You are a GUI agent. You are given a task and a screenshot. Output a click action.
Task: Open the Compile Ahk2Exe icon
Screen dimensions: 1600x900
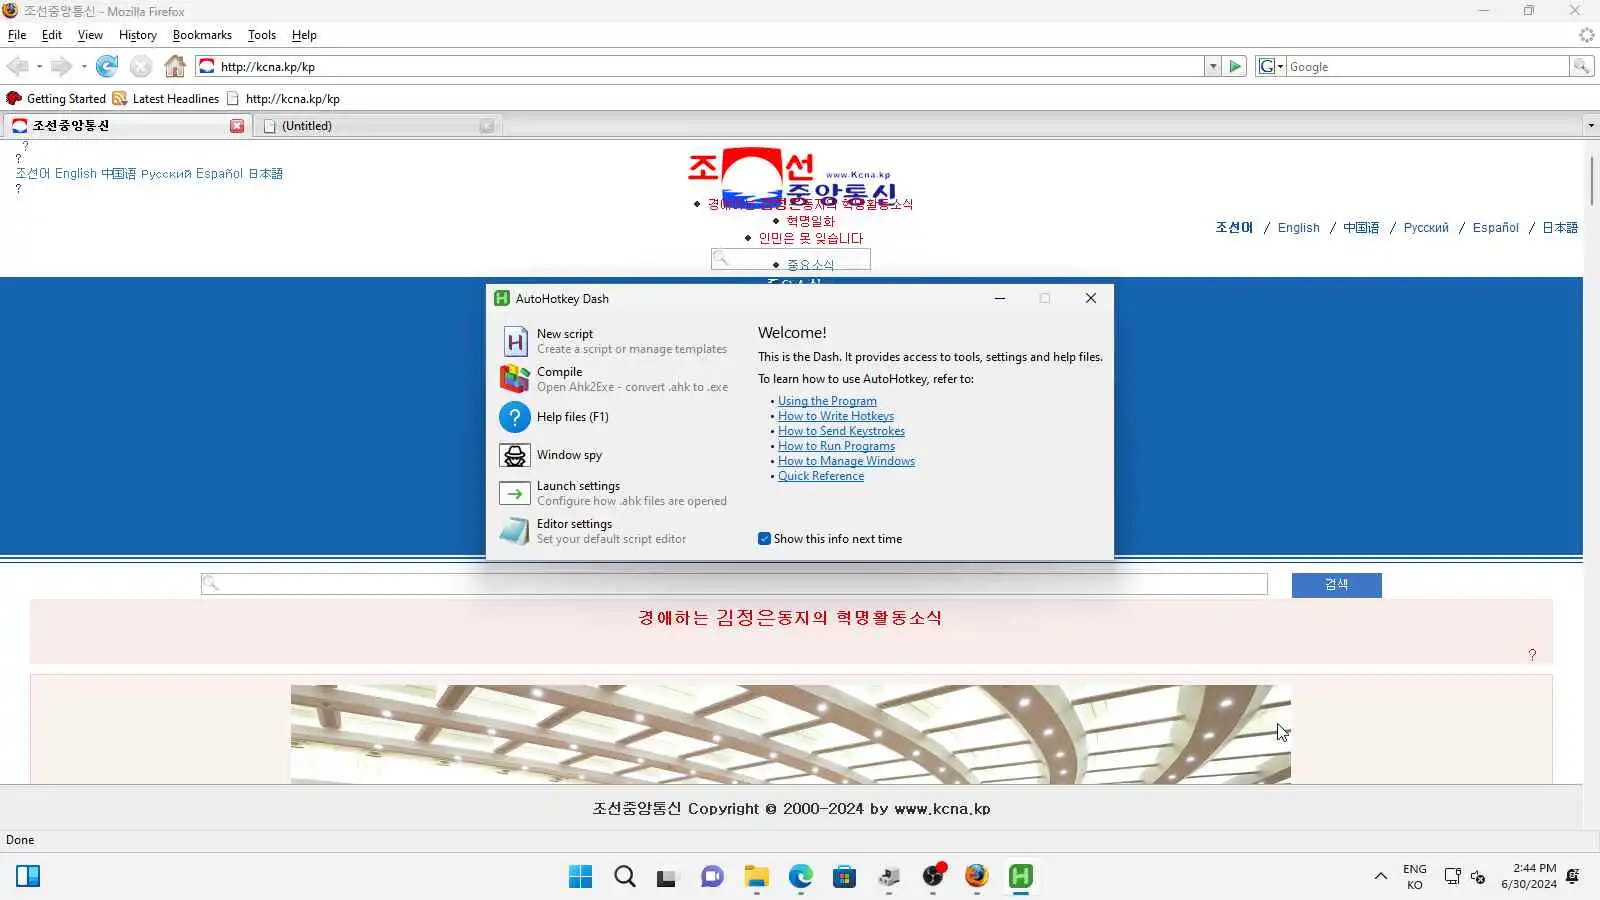[515, 379]
